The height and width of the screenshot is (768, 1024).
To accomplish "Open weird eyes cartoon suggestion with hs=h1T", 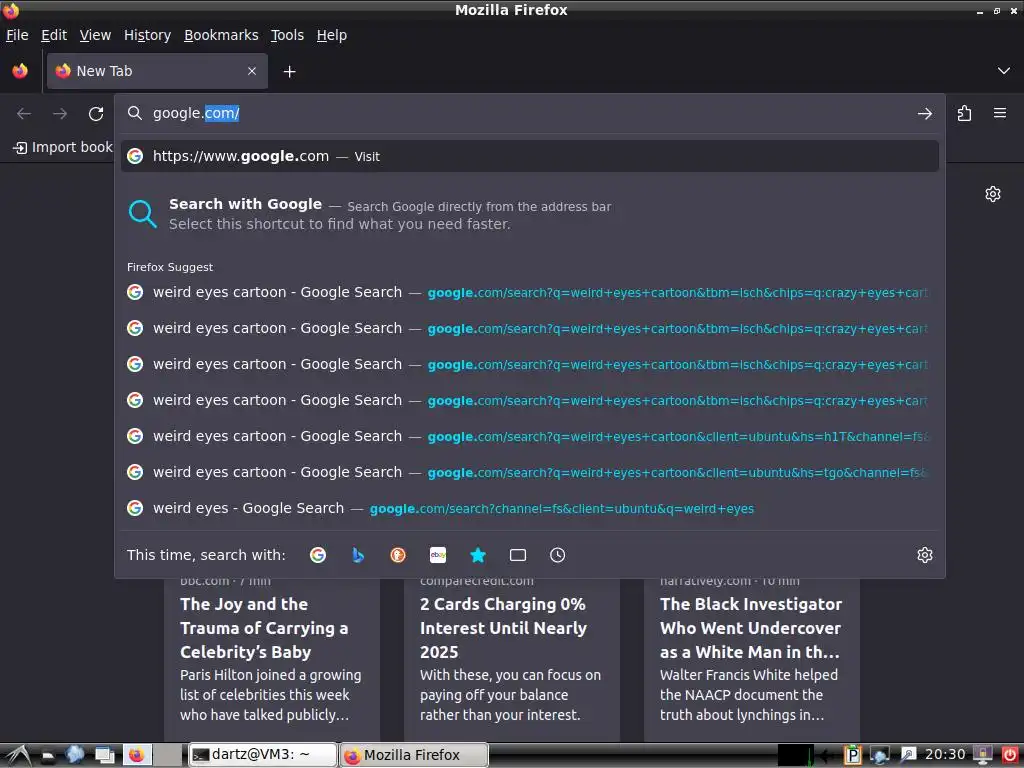I will point(530,436).
